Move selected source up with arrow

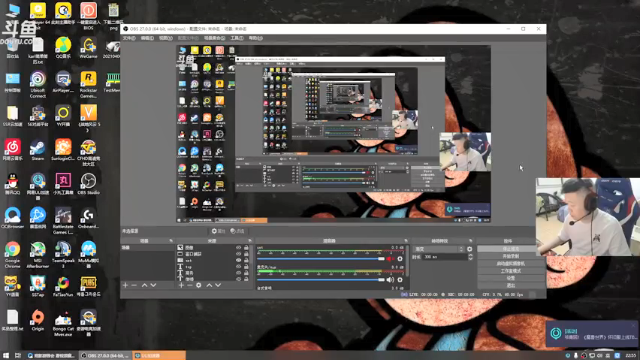coord(209,285)
